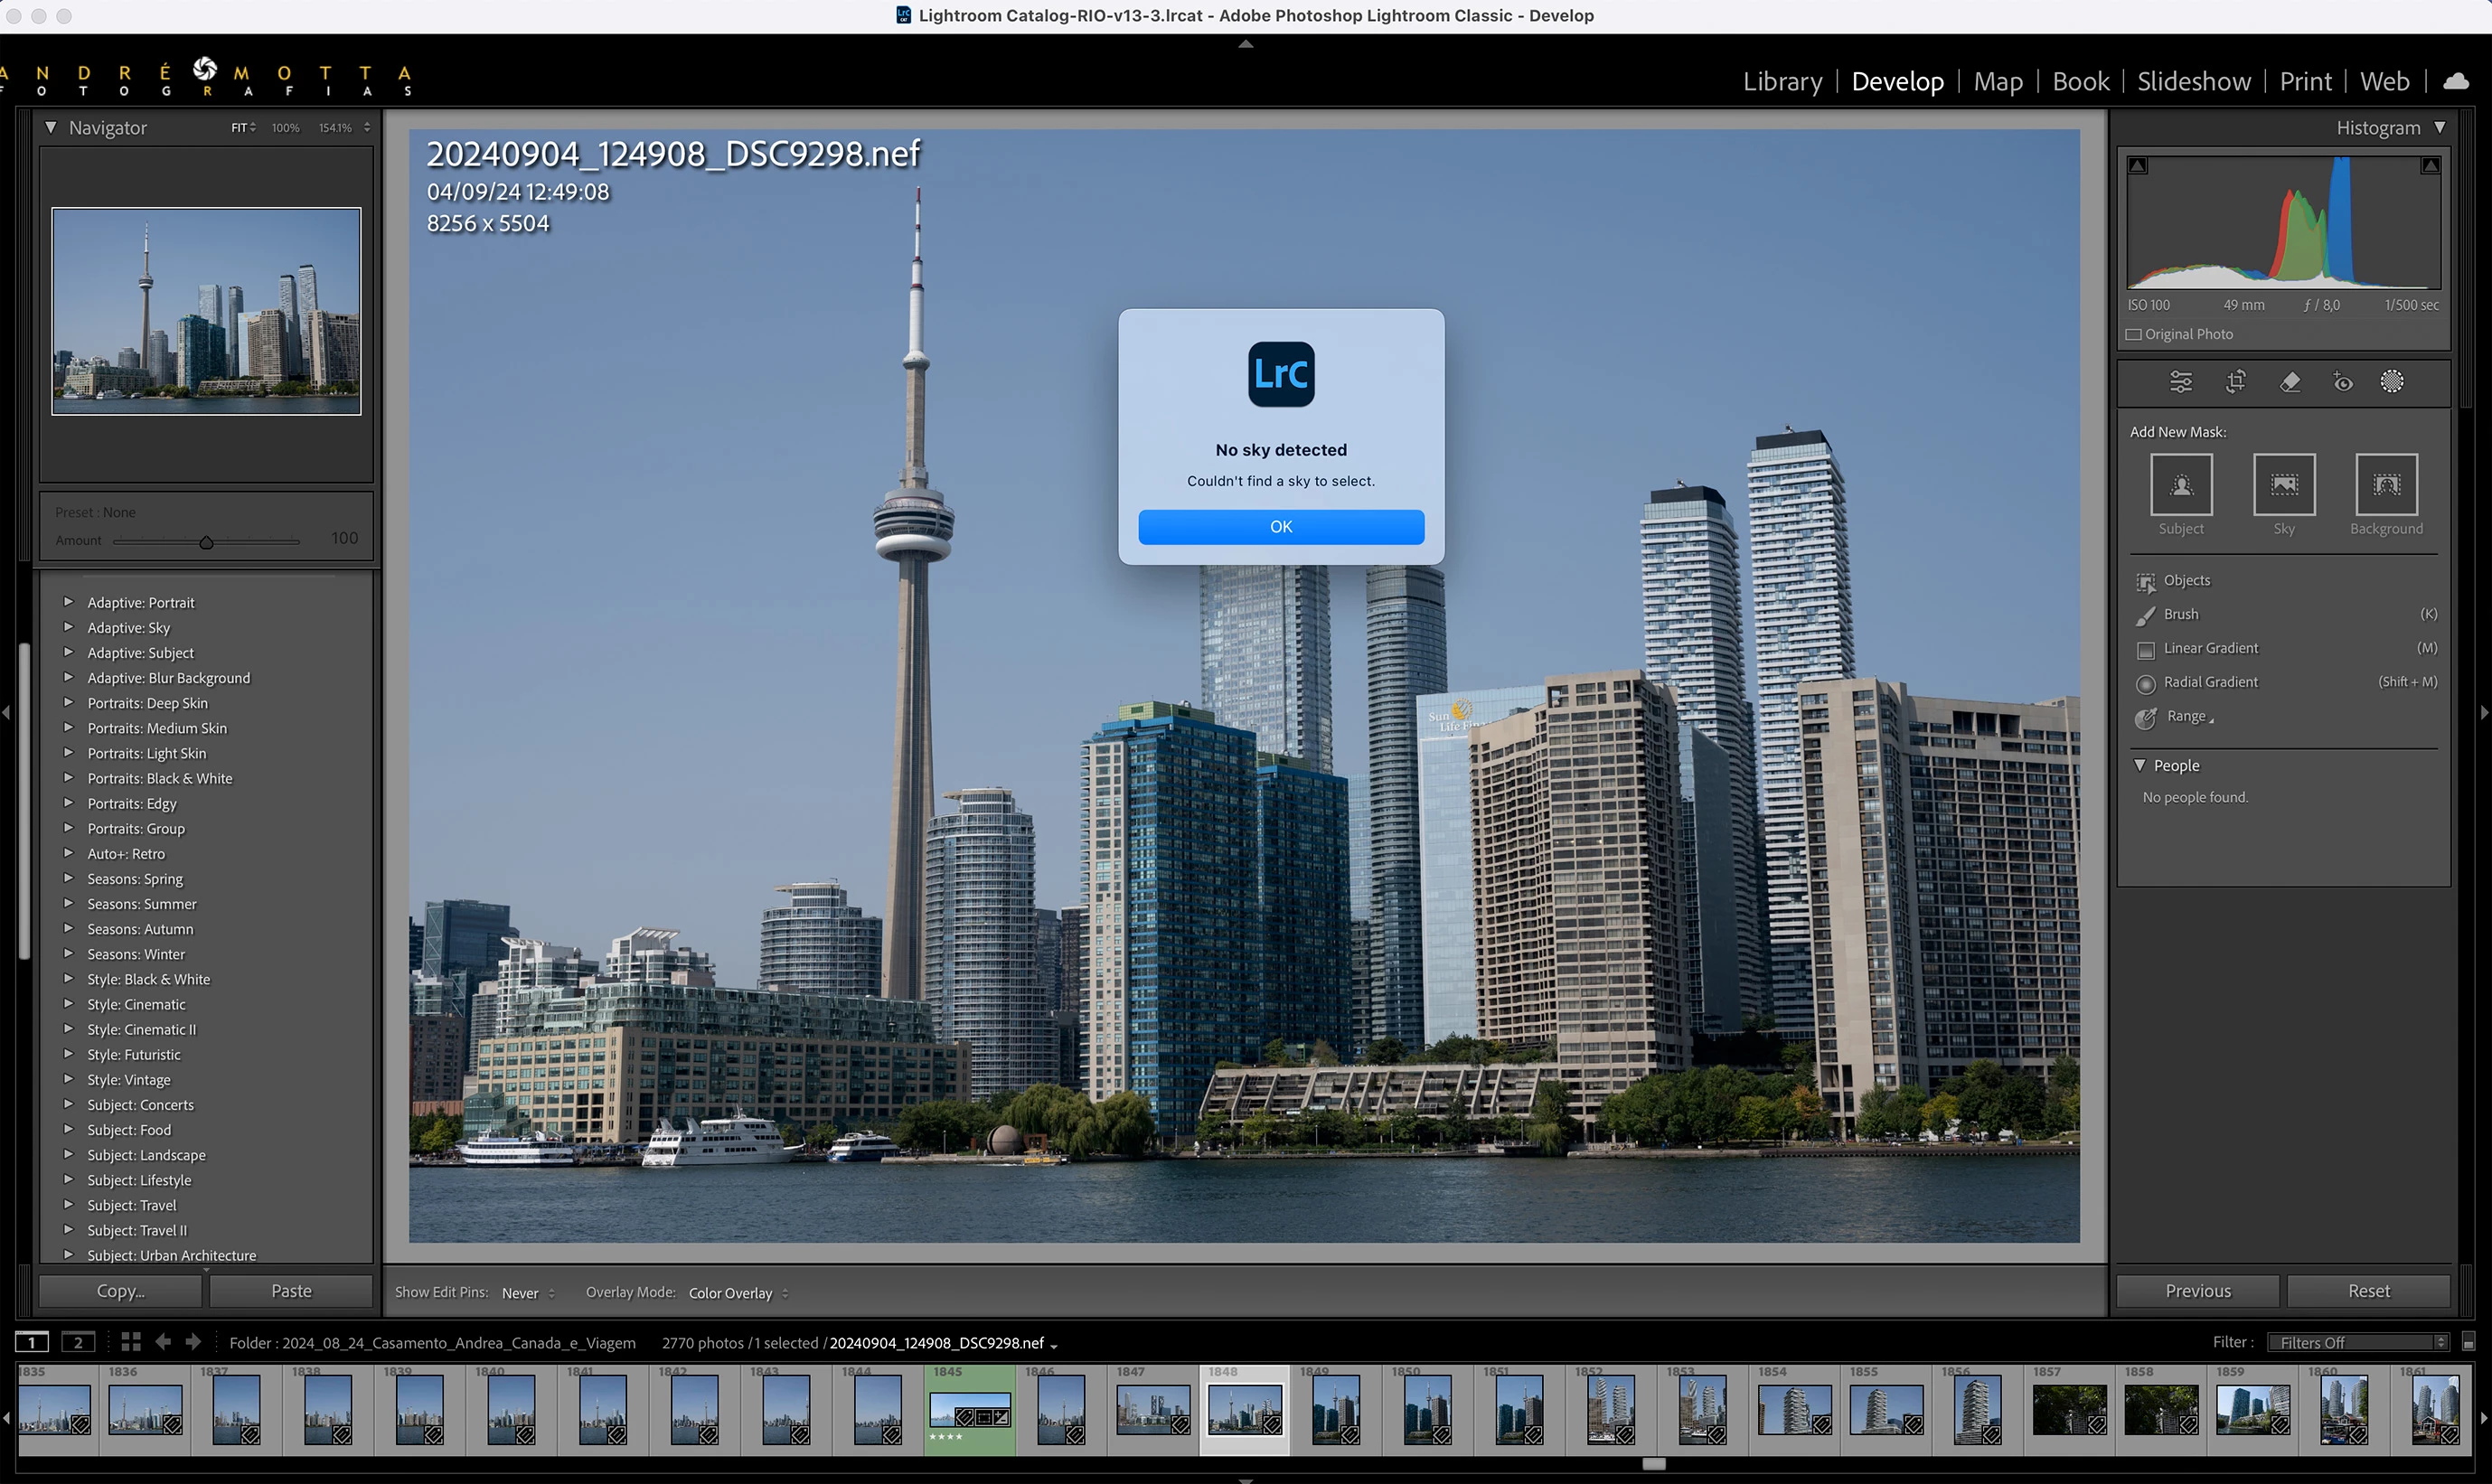Open the Slideshow module
This screenshot has width=2492, height=1484.
click(x=2193, y=82)
